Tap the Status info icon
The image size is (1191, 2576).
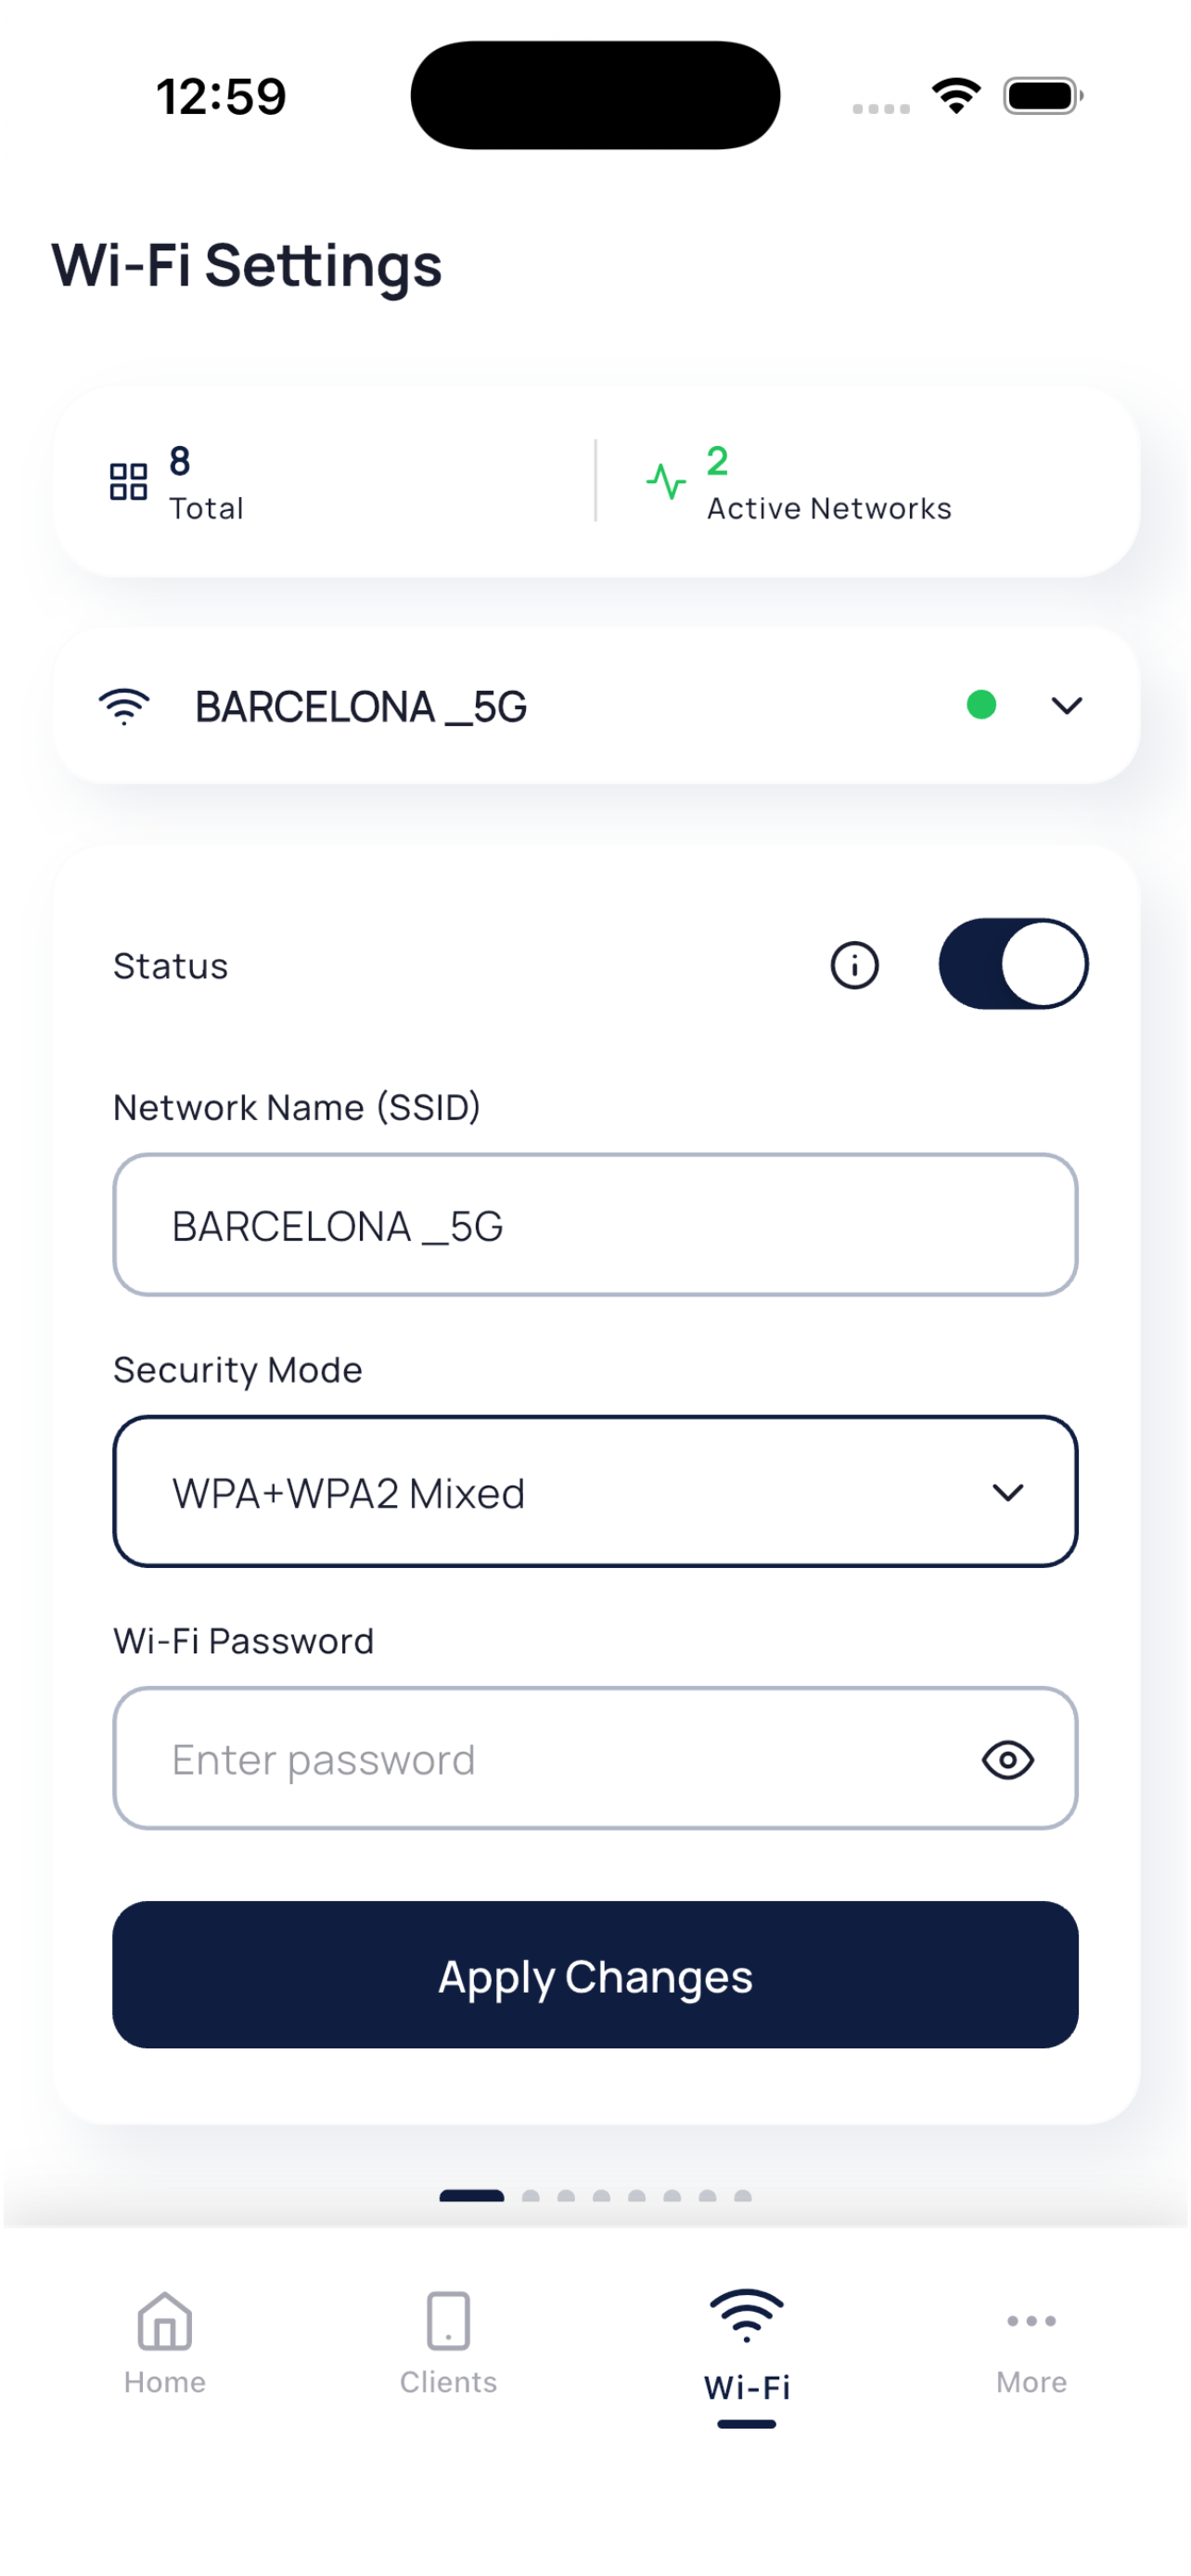point(854,965)
